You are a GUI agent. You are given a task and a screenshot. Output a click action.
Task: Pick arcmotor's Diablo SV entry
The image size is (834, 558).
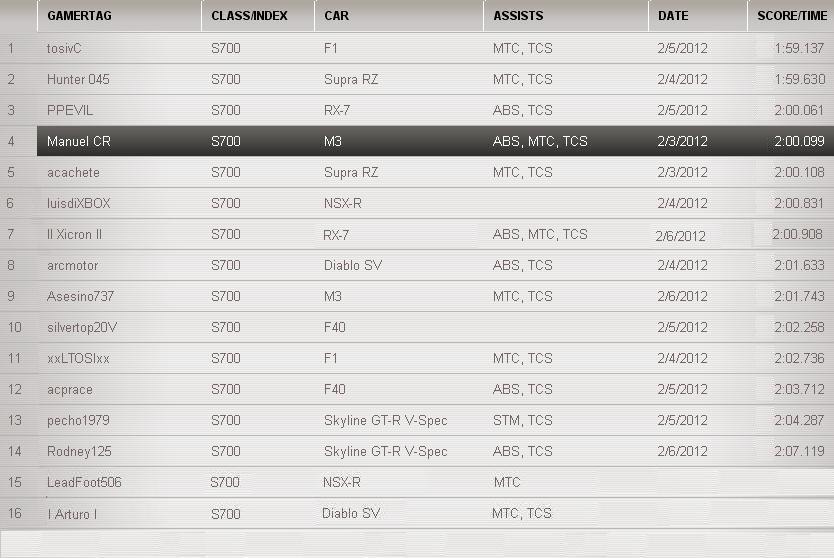click(352, 265)
